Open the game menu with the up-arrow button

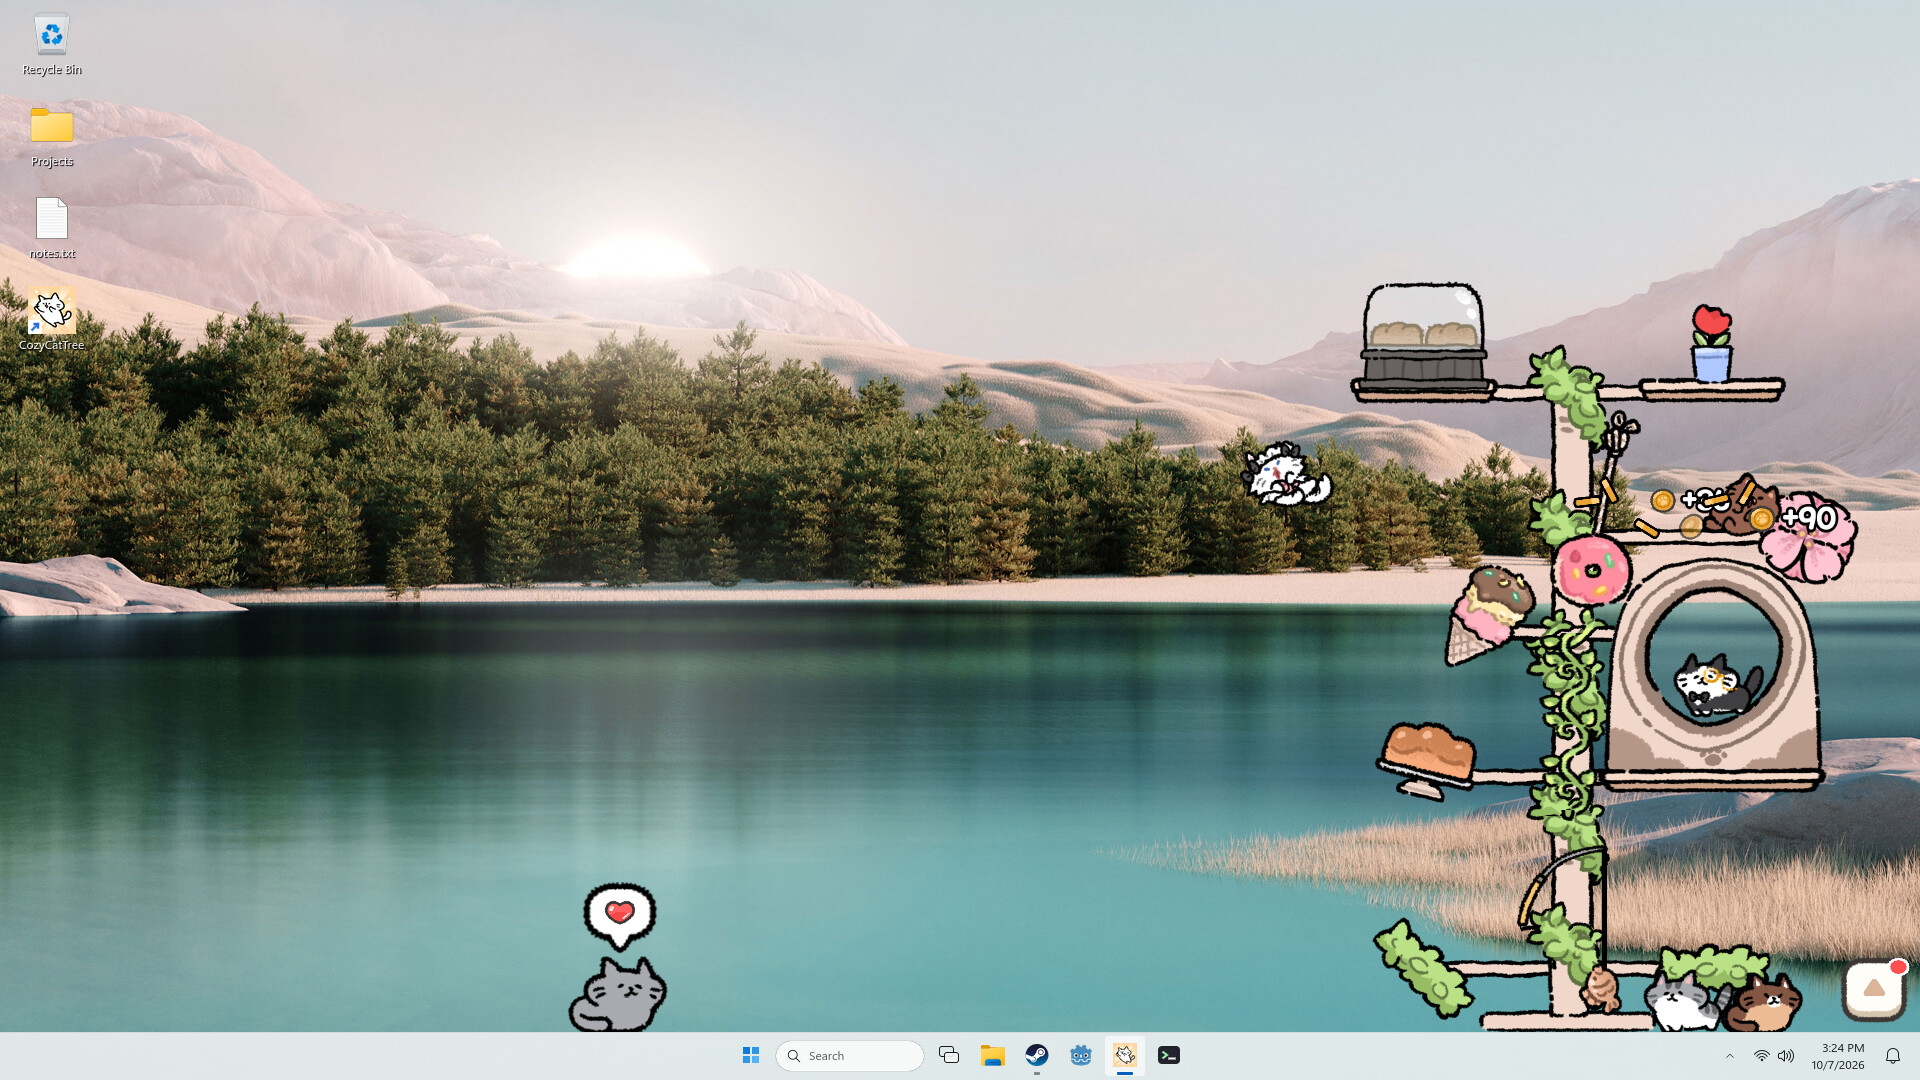tap(1874, 990)
